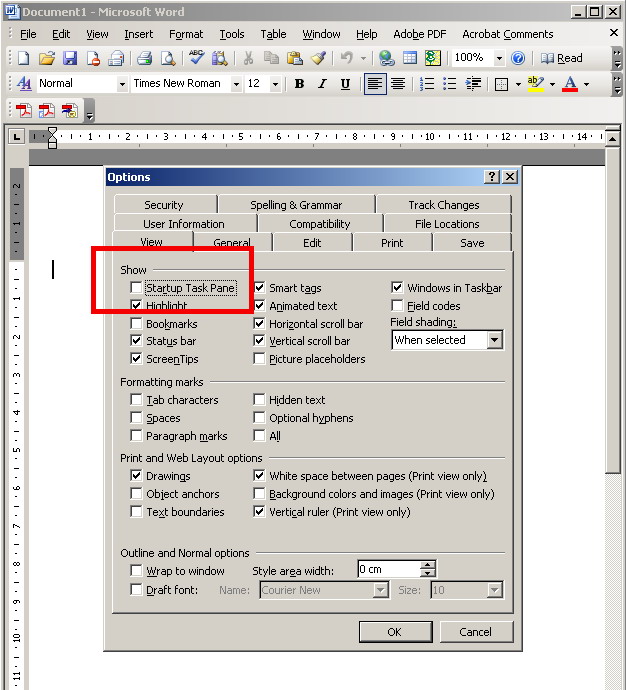Open the File Locations tab
The image size is (626, 690).
pos(447,224)
